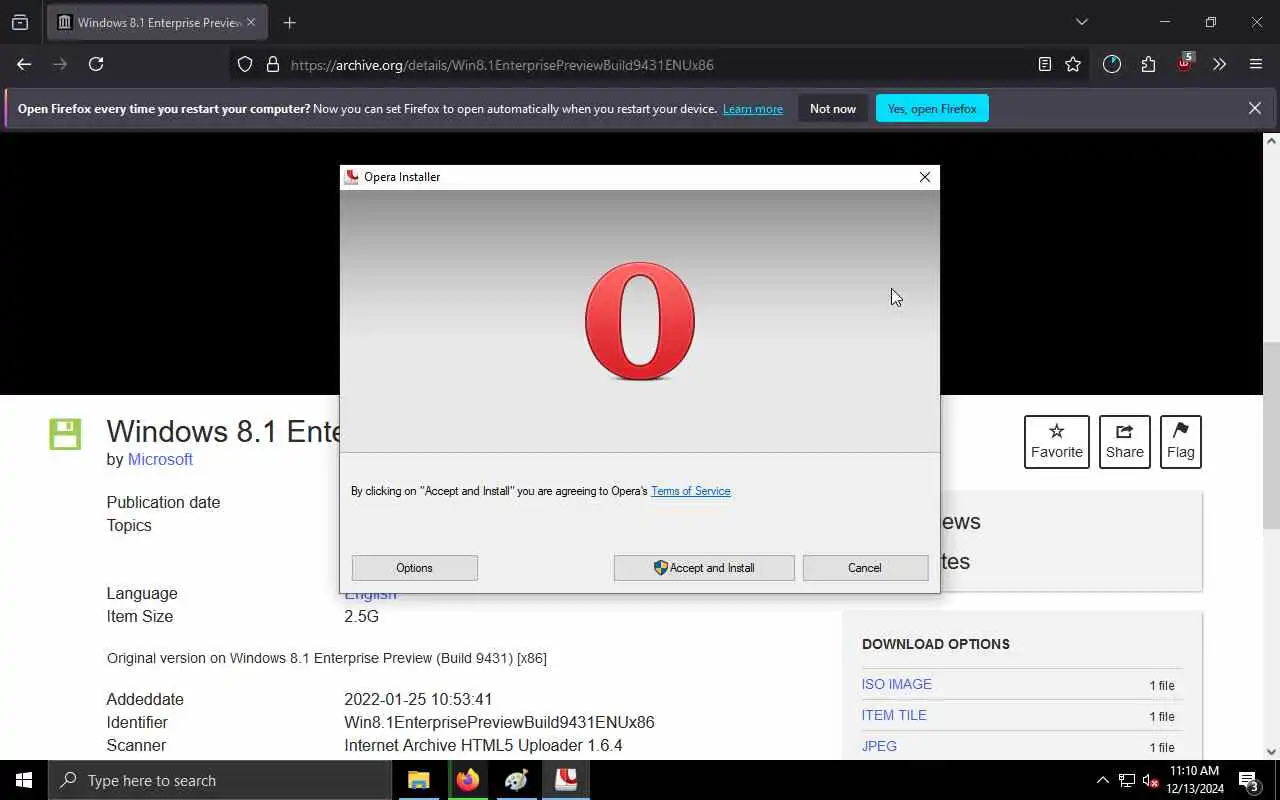This screenshot has height=800, width=1280.
Task: Go back in Firefox
Action: click(x=24, y=64)
